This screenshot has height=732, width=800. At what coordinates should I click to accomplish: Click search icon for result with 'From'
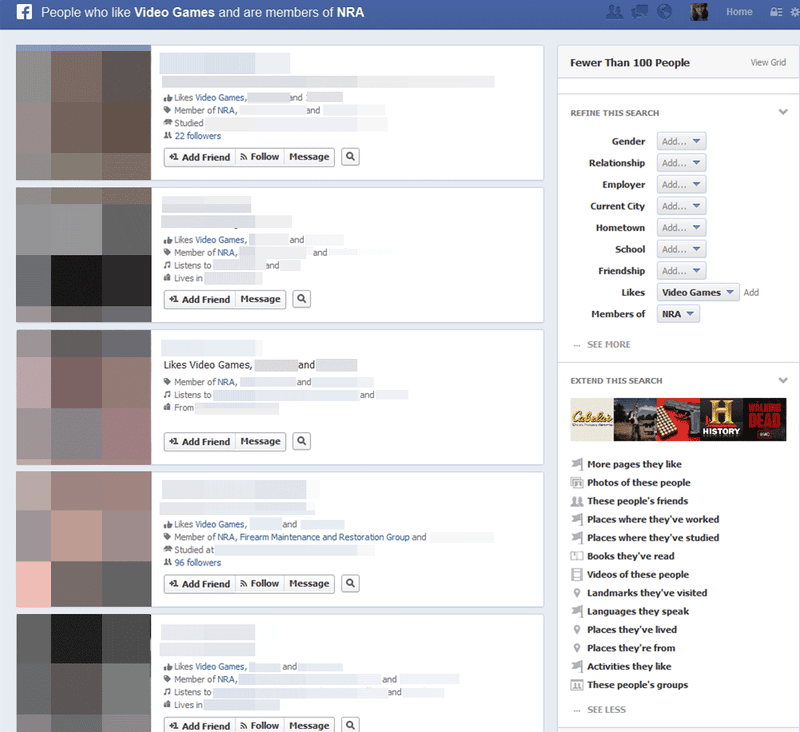302,441
